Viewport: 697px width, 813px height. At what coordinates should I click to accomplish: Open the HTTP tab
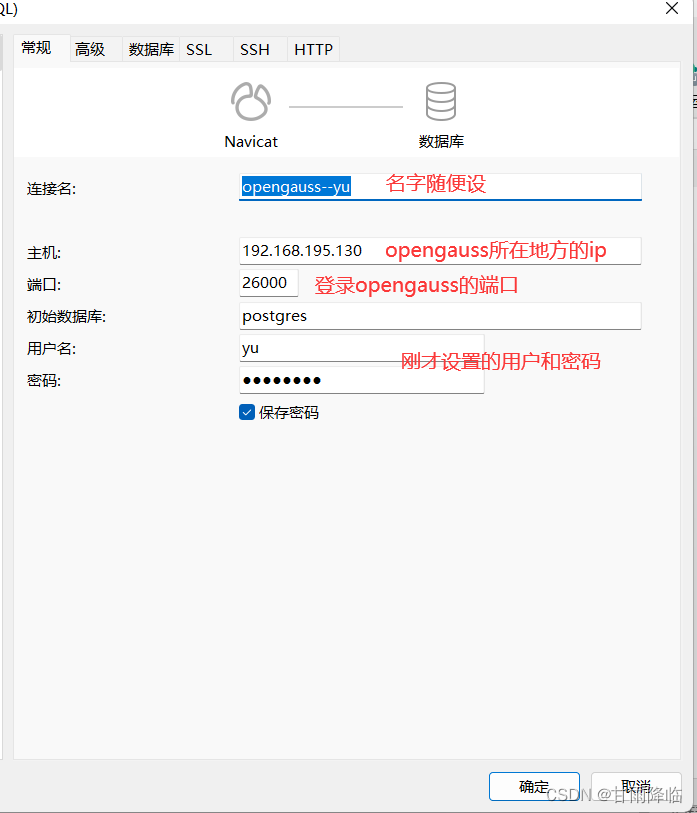click(x=313, y=49)
